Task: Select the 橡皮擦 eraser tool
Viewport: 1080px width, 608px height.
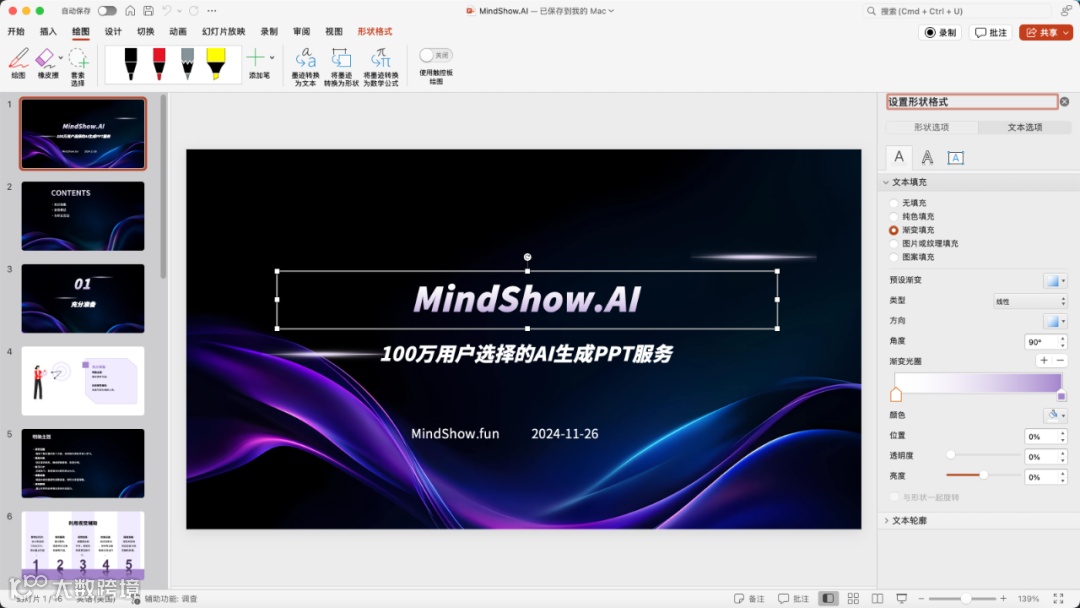Action: click(x=45, y=63)
